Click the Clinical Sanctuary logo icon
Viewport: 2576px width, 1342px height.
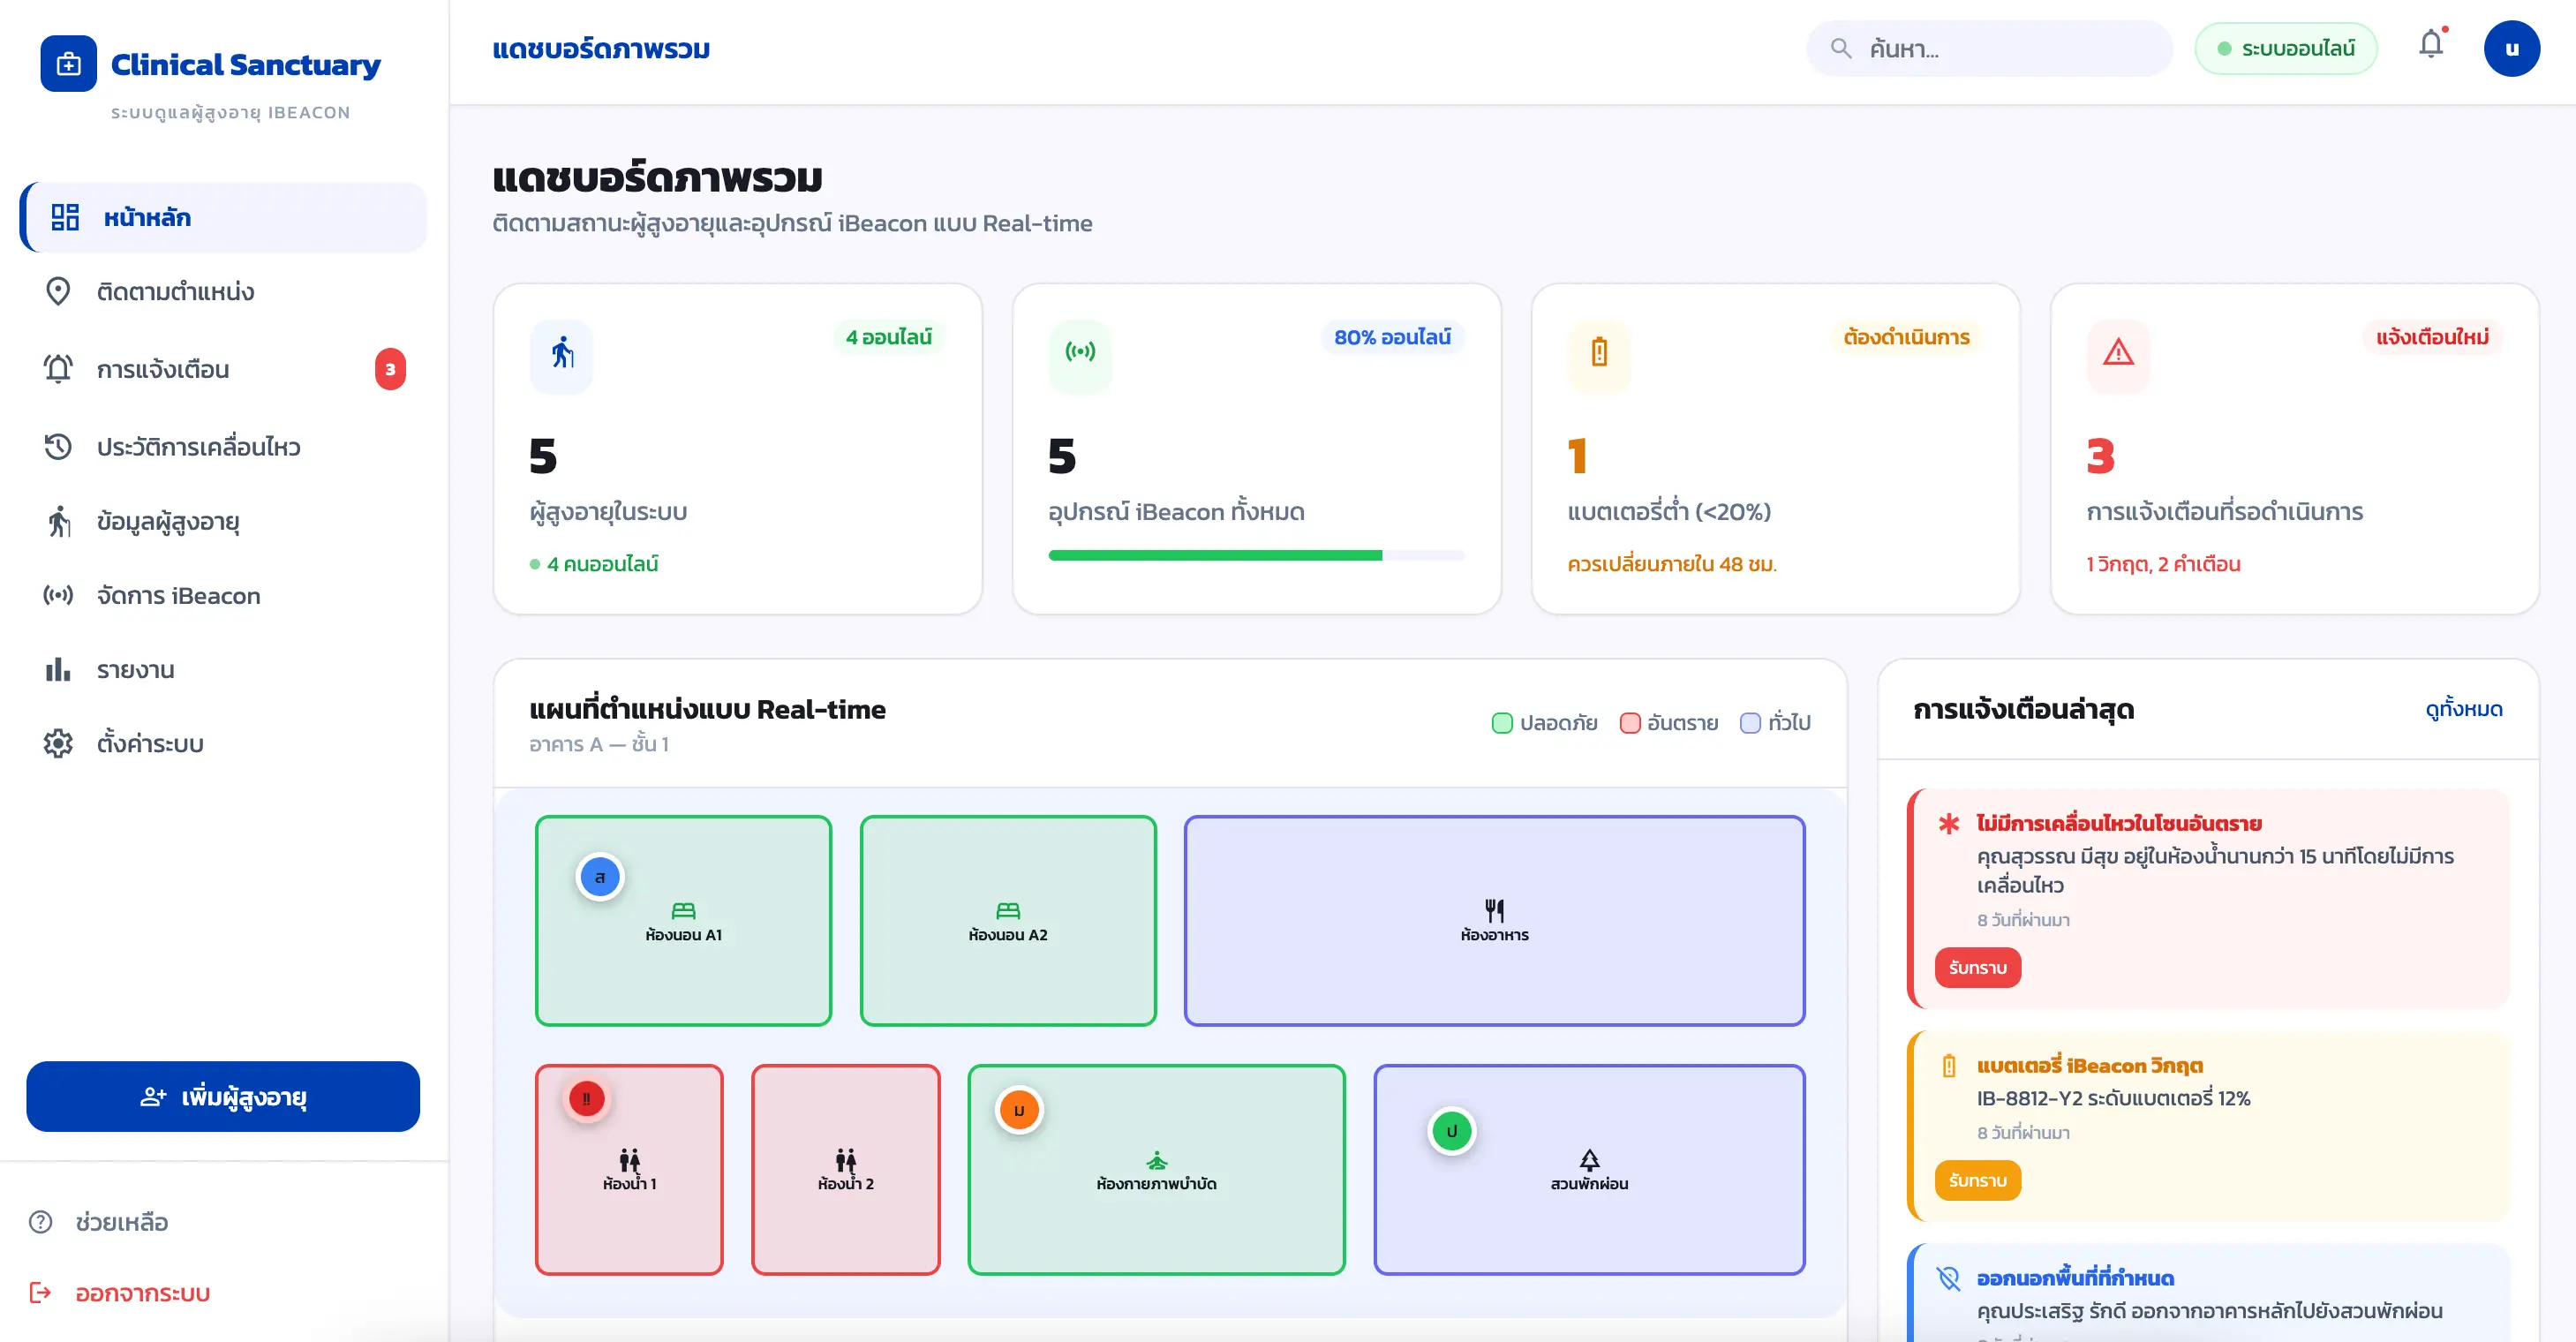click(x=68, y=64)
